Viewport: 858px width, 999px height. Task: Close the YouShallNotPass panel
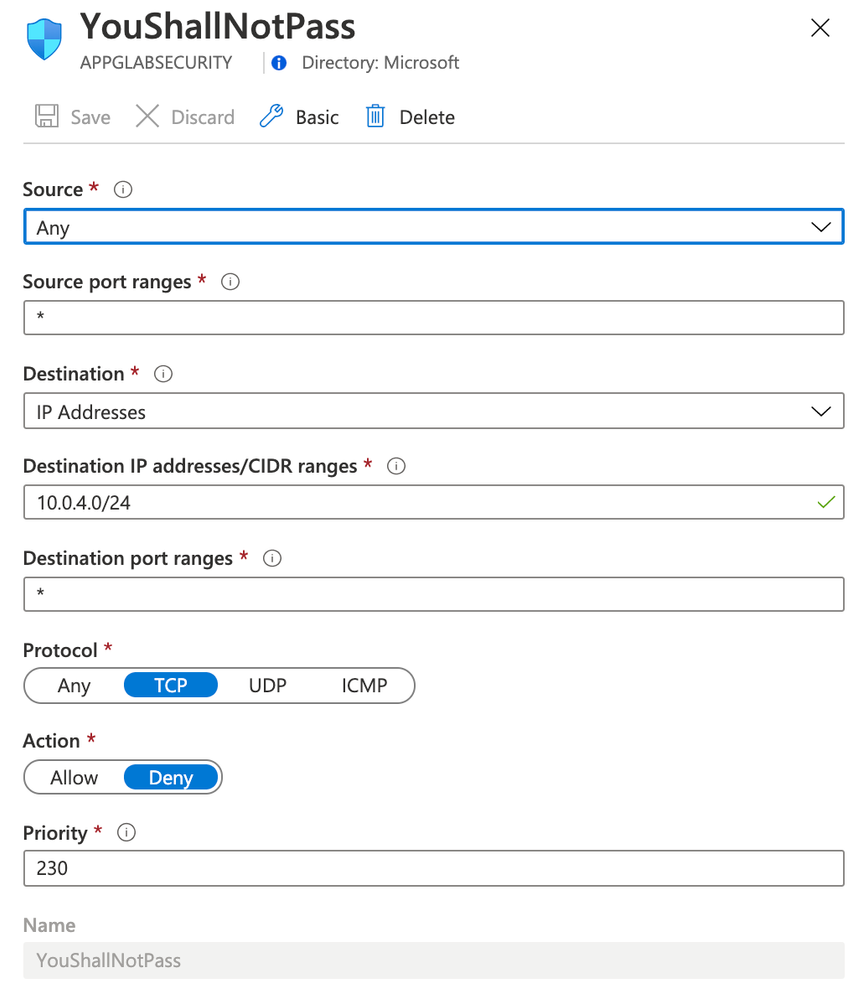[x=820, y=28]
